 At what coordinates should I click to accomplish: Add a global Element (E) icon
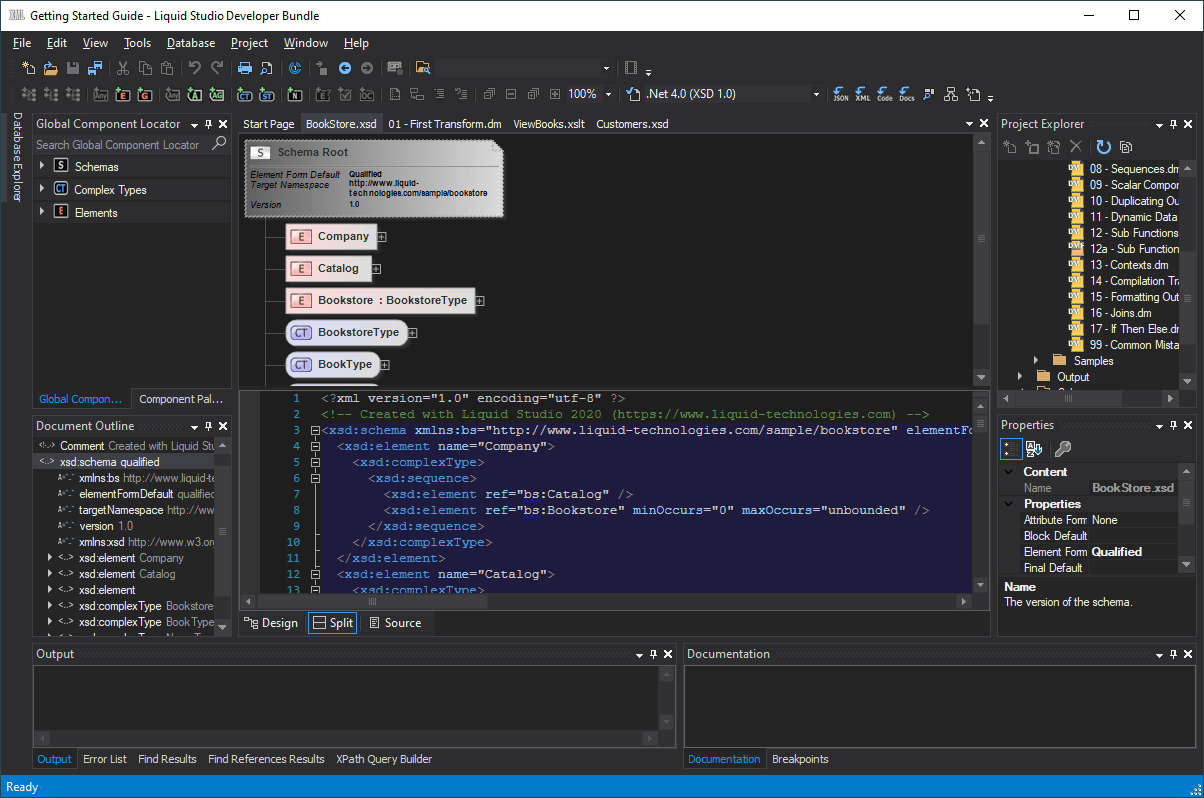[x=123, y=94]
